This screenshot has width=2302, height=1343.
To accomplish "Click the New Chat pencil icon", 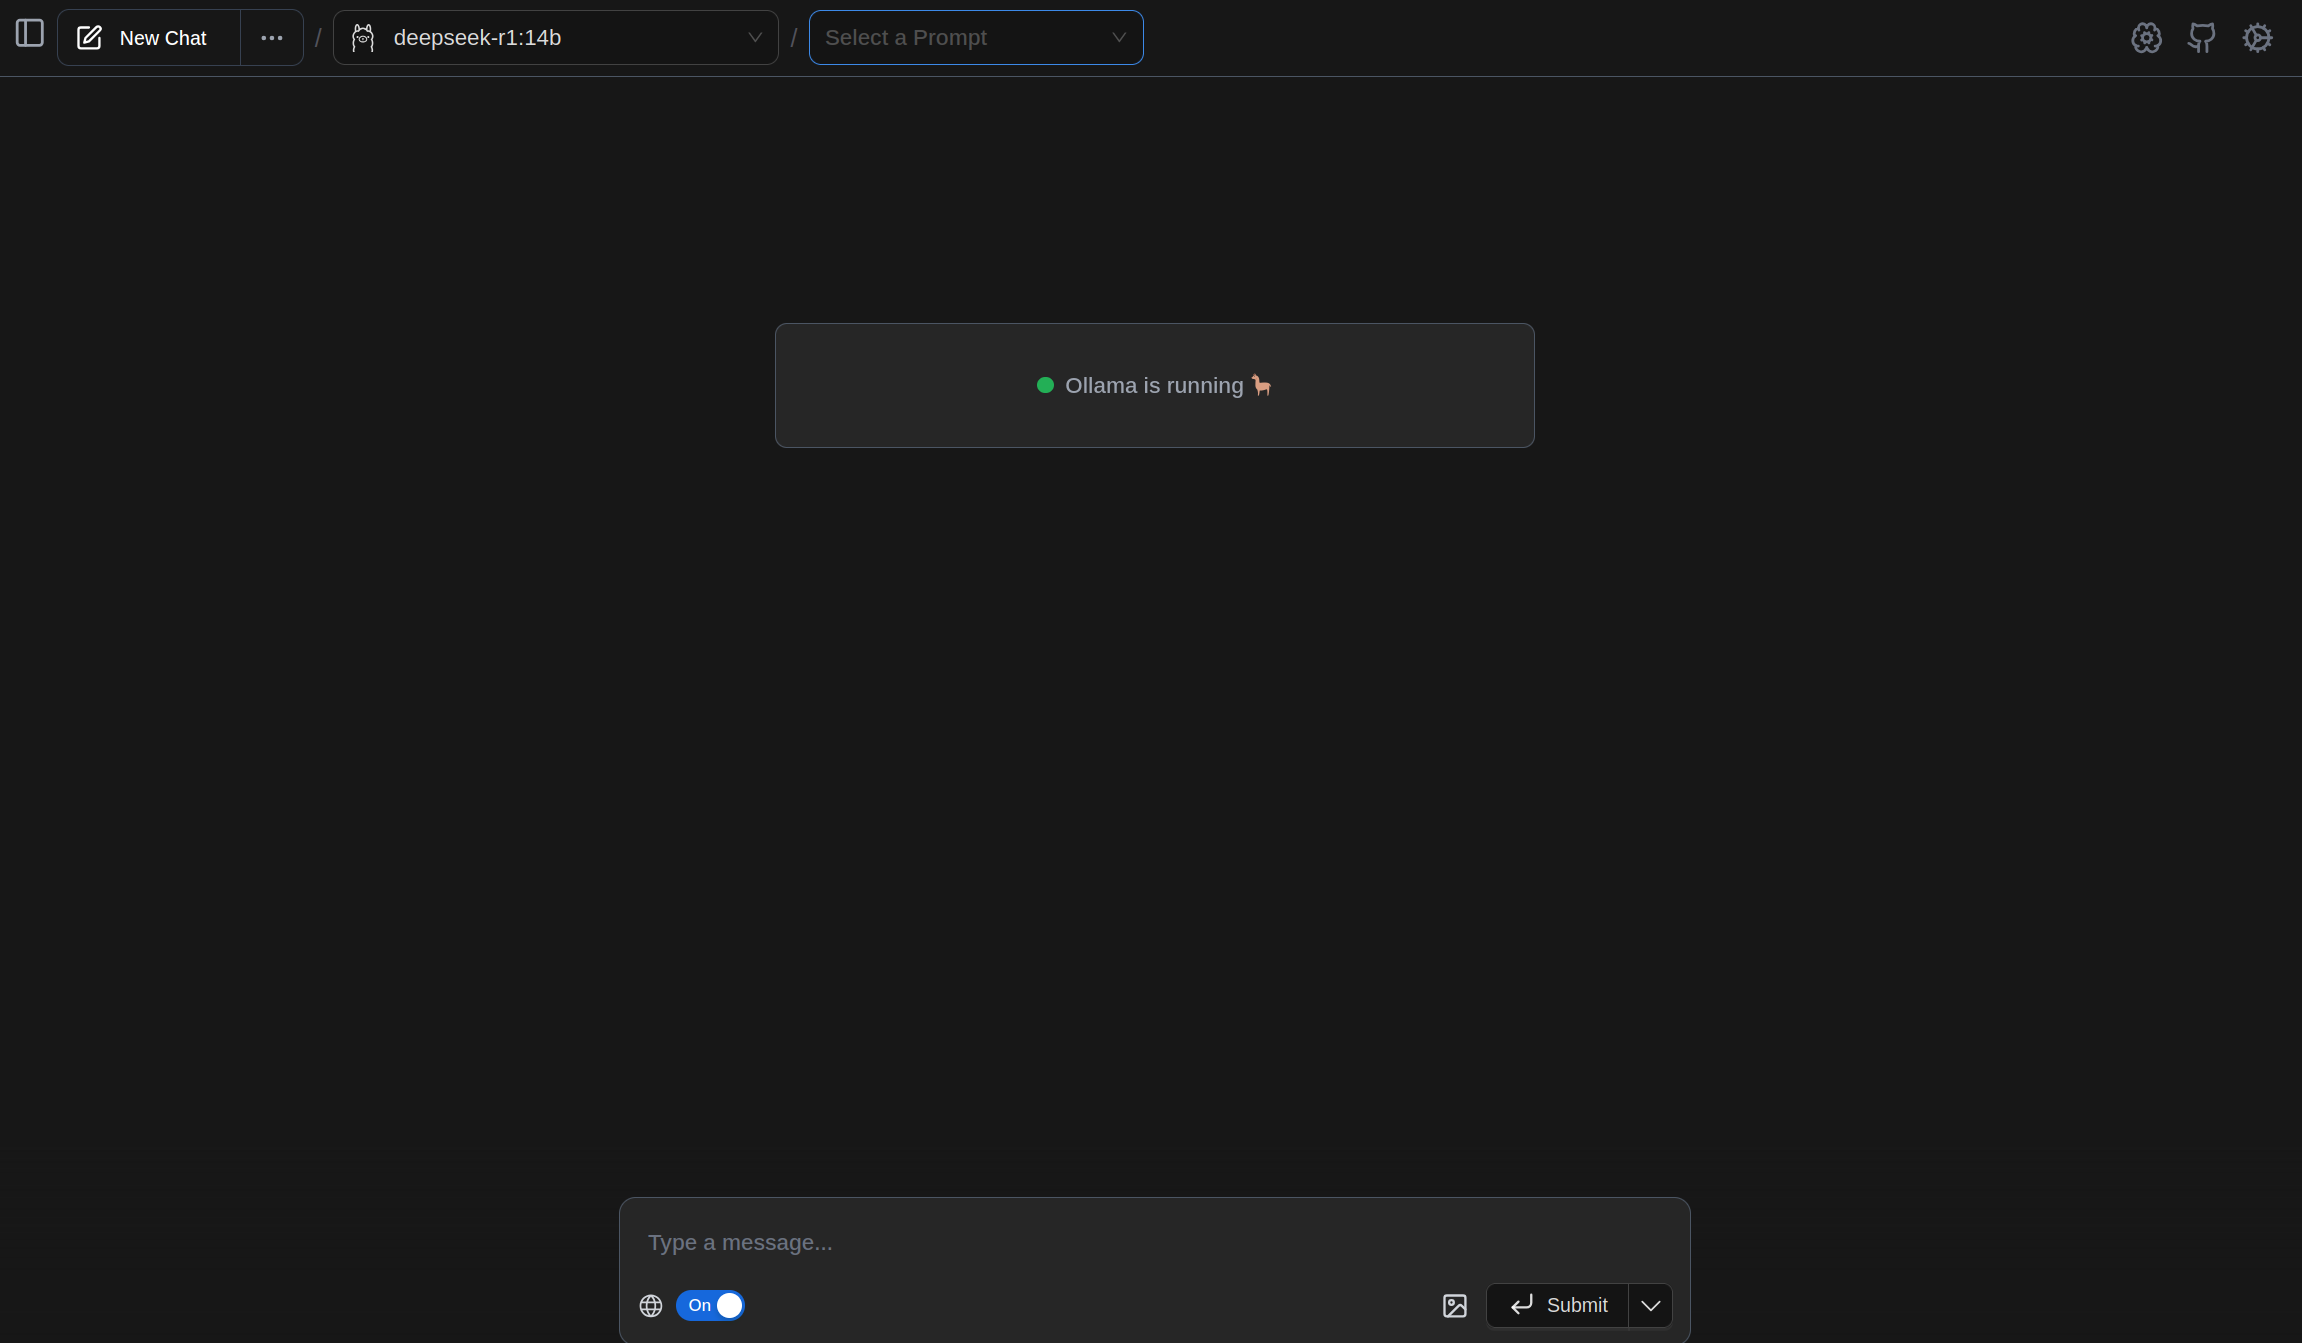I will click(x=90, y=37).
